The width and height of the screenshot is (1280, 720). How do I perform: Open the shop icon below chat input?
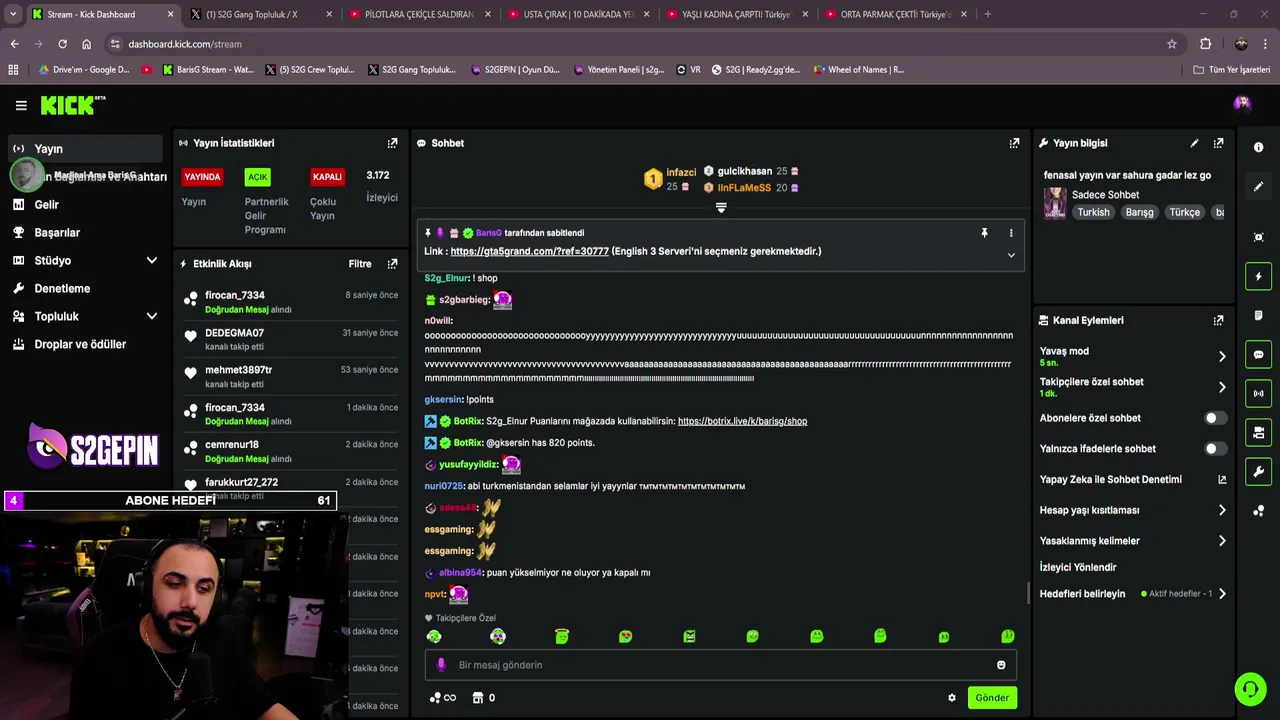tap(478, 698)
